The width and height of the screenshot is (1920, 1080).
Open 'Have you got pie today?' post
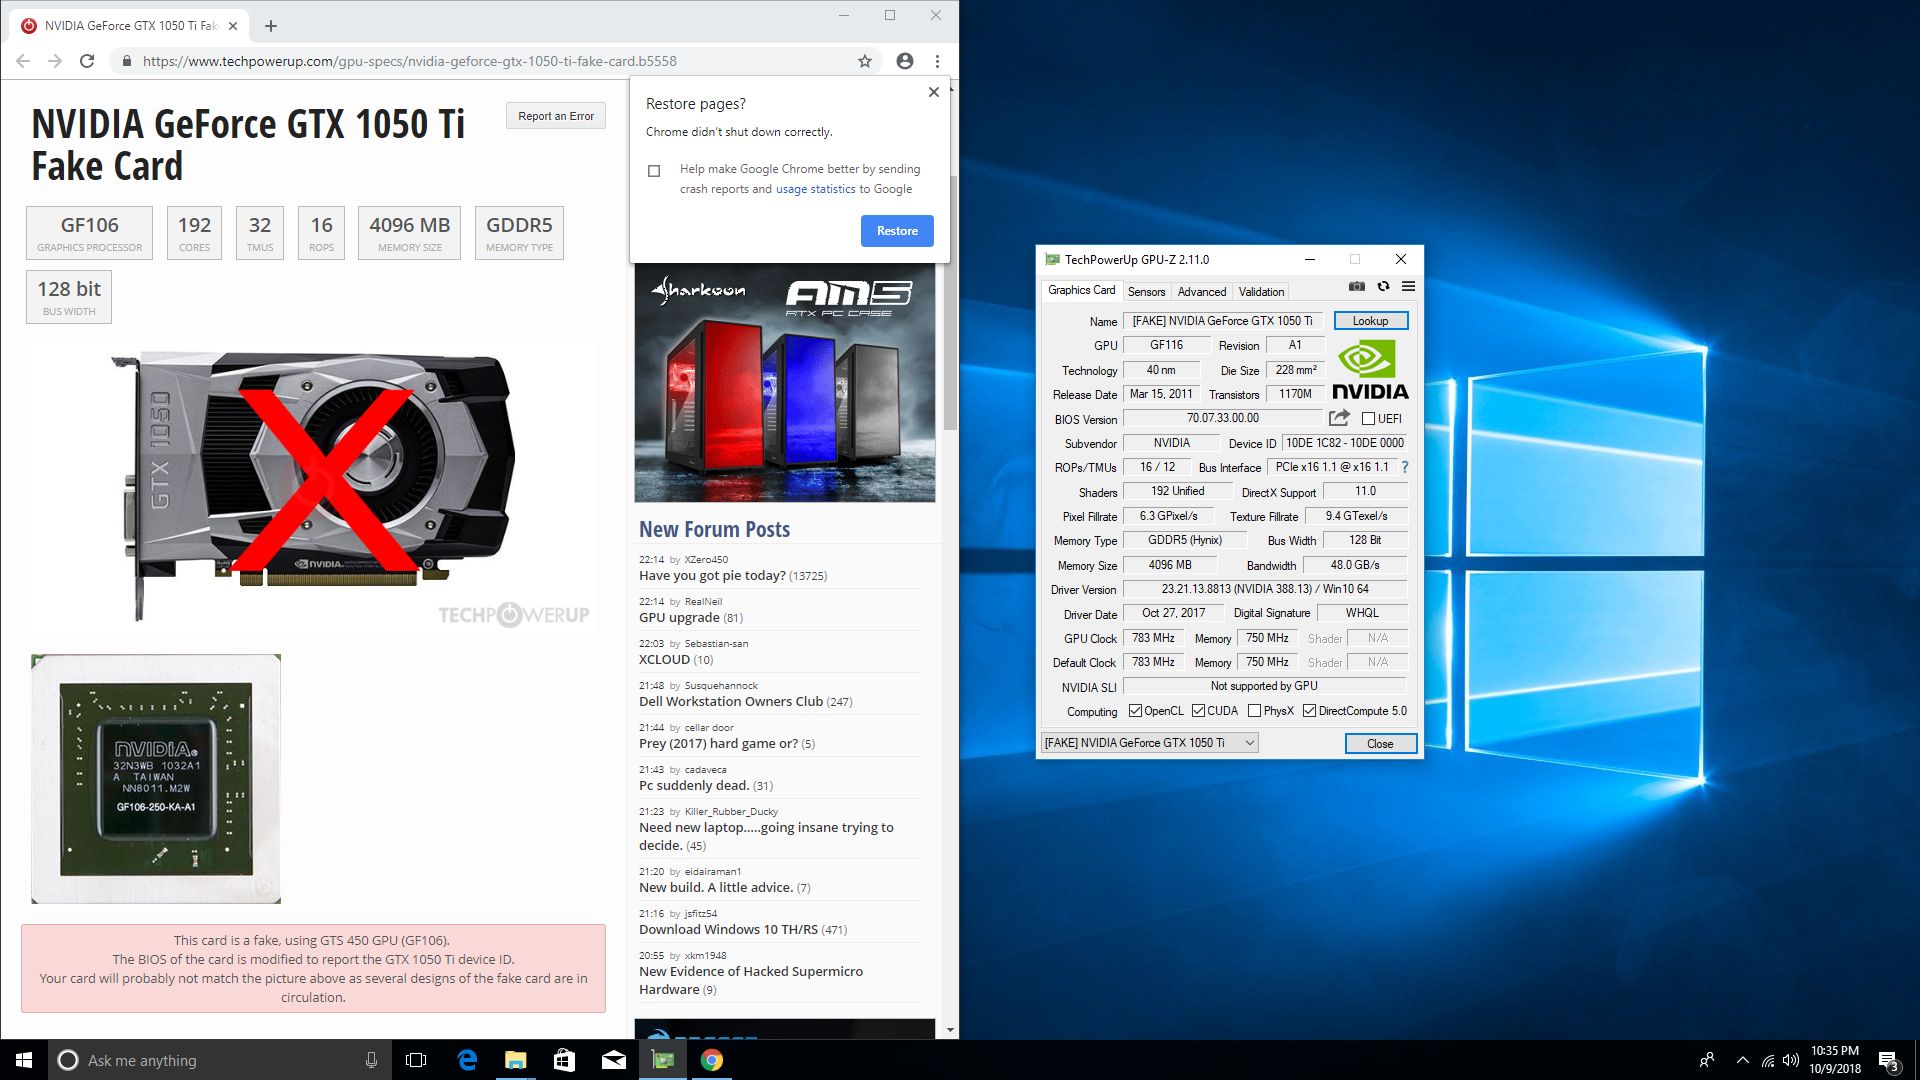click(x=712, y=576)
